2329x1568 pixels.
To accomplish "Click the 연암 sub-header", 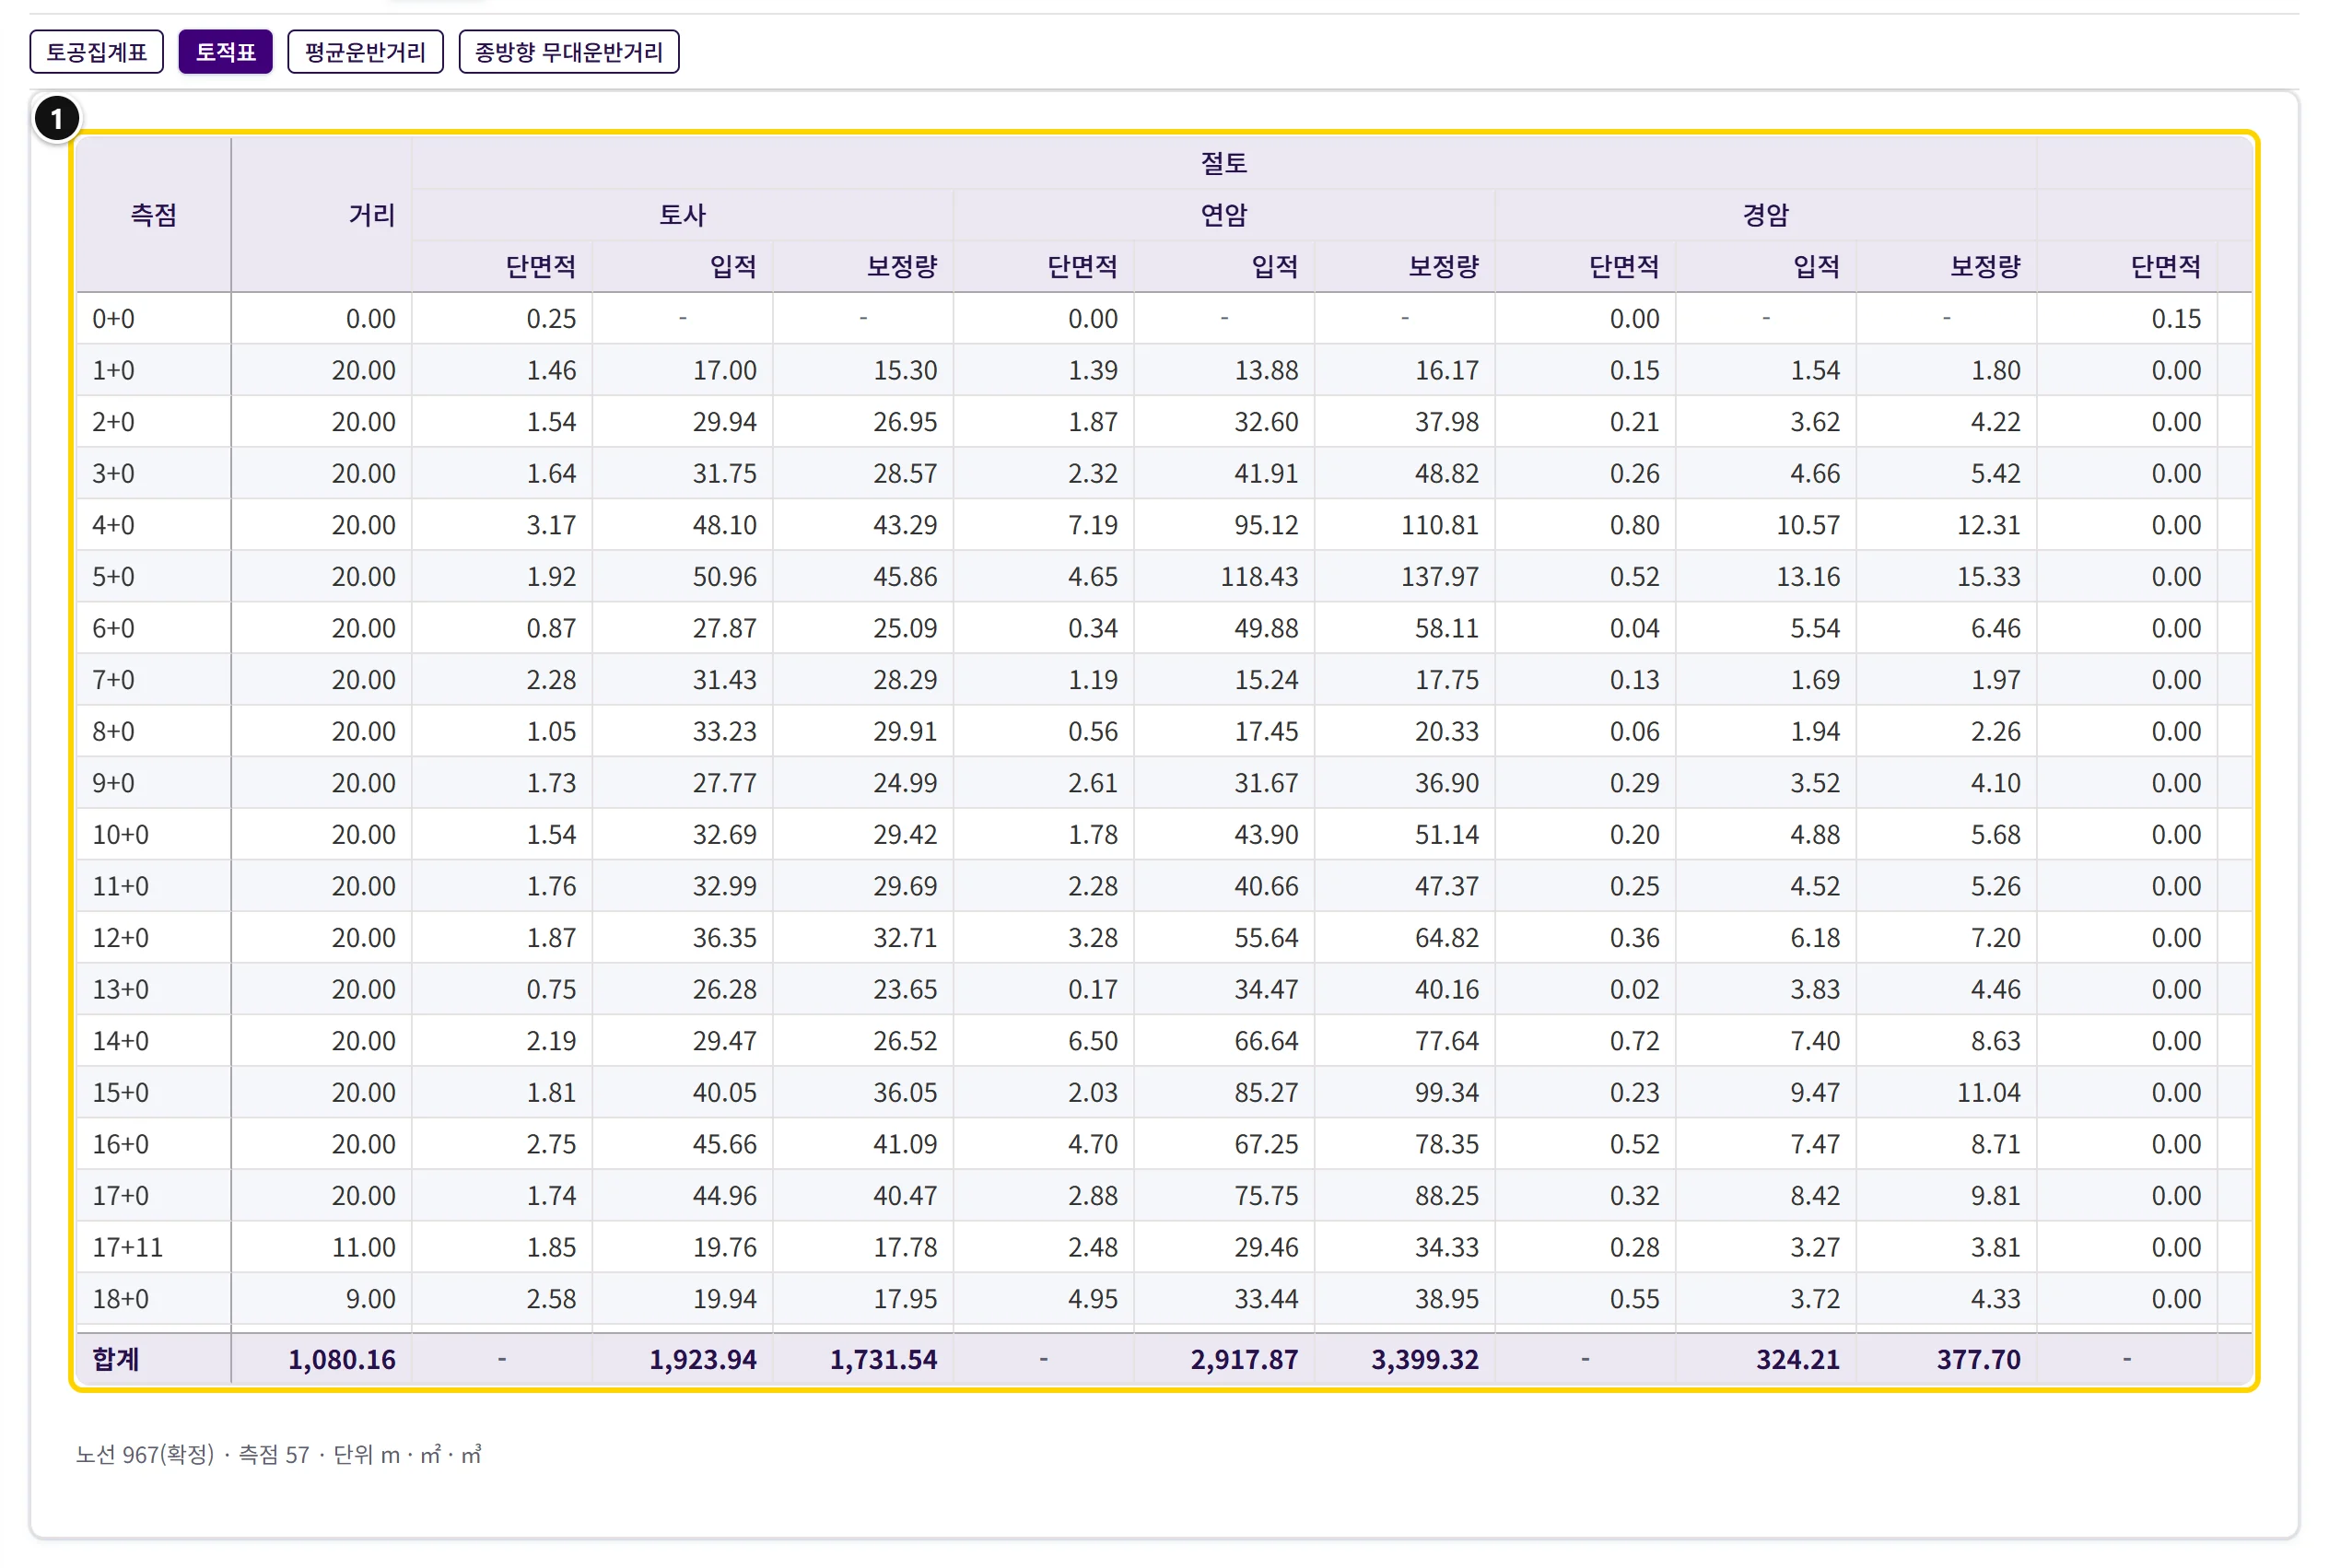I will point(1224,215).
